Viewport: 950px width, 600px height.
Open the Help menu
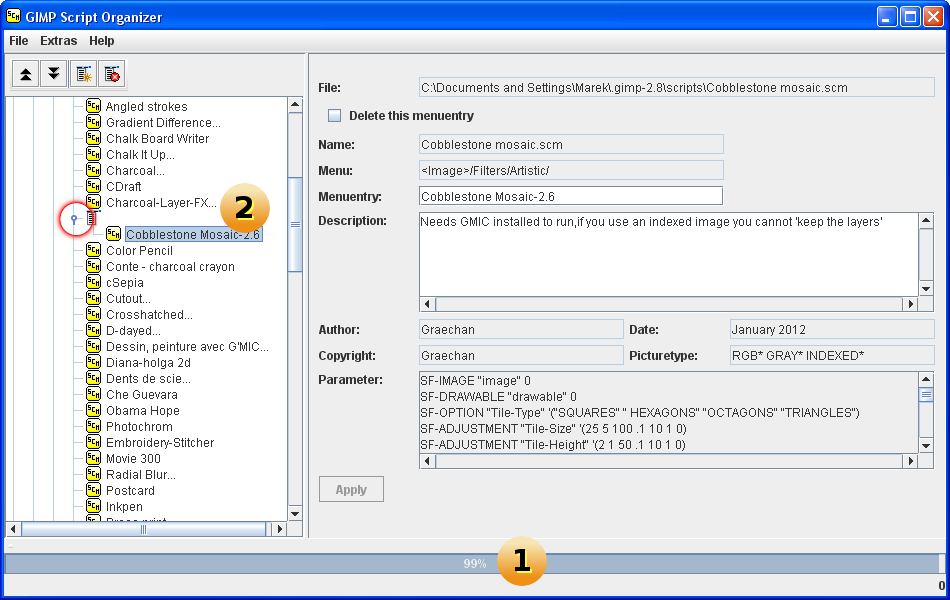tap(102, 41)
